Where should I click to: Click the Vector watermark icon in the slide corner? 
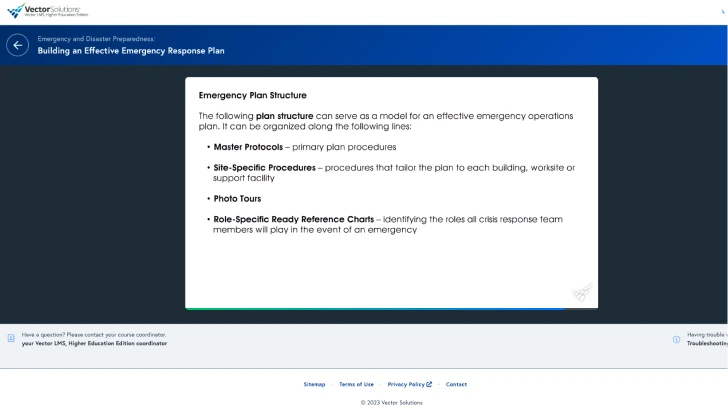(582, 292)
